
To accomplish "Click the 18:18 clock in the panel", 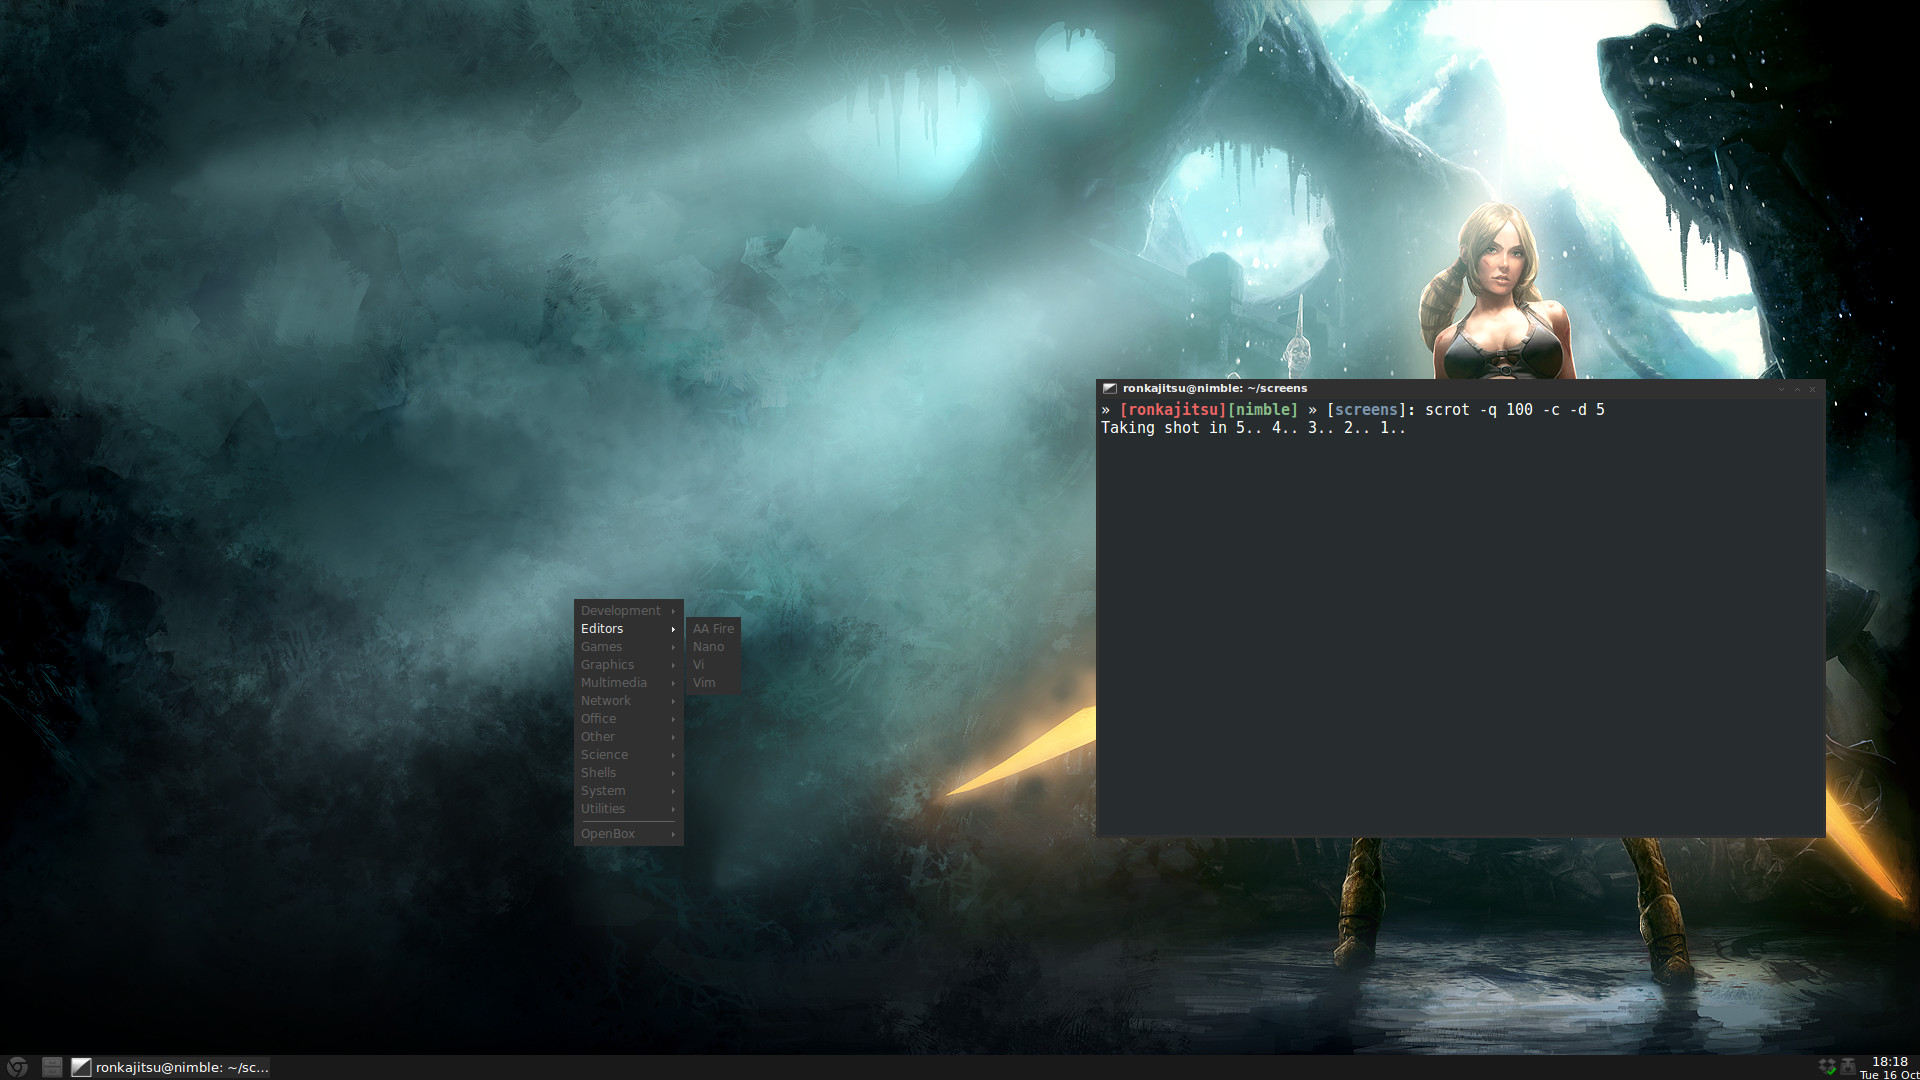I will (x=1889, y=1061).
